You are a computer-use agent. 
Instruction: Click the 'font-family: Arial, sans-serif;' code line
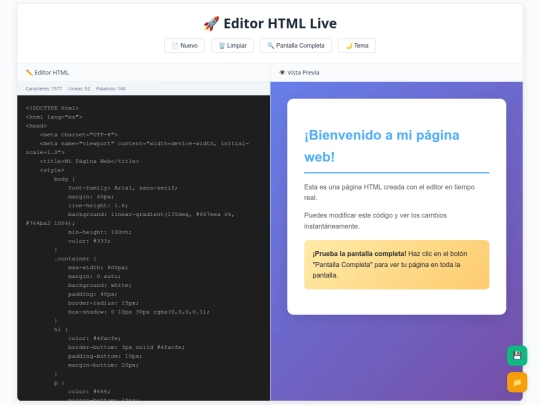point(123,188)
